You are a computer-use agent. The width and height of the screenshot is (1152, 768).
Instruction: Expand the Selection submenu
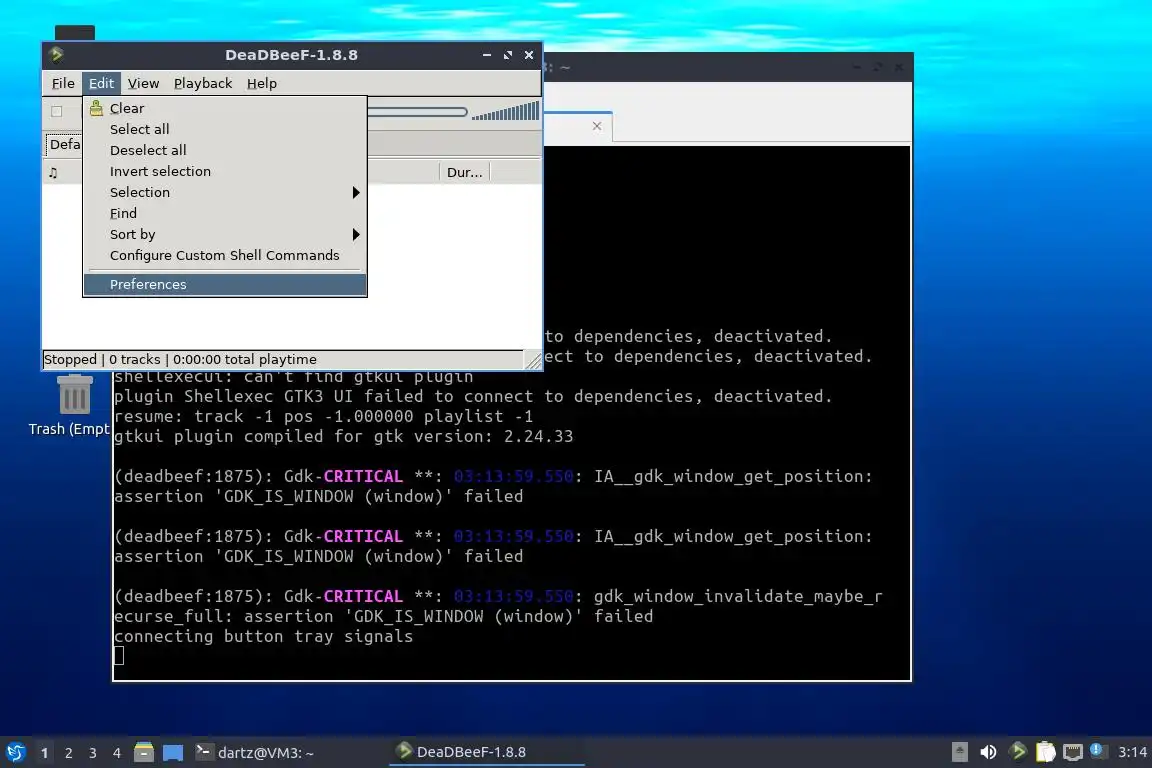[x=225, y=193]
